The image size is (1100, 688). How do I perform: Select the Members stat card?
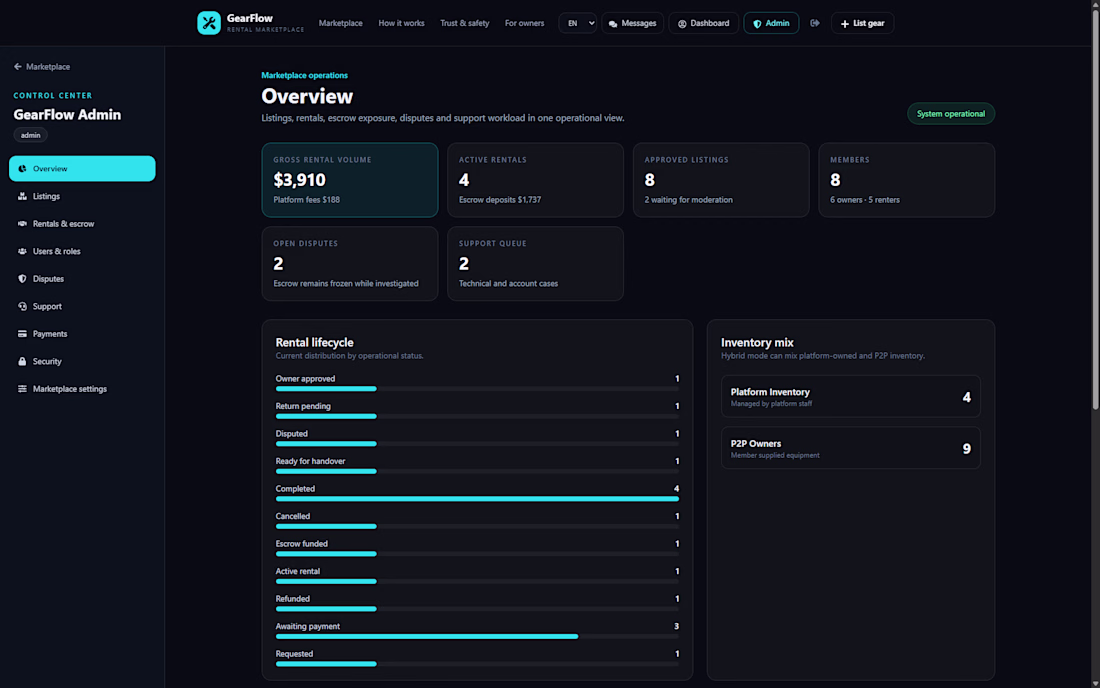(906, 180)
